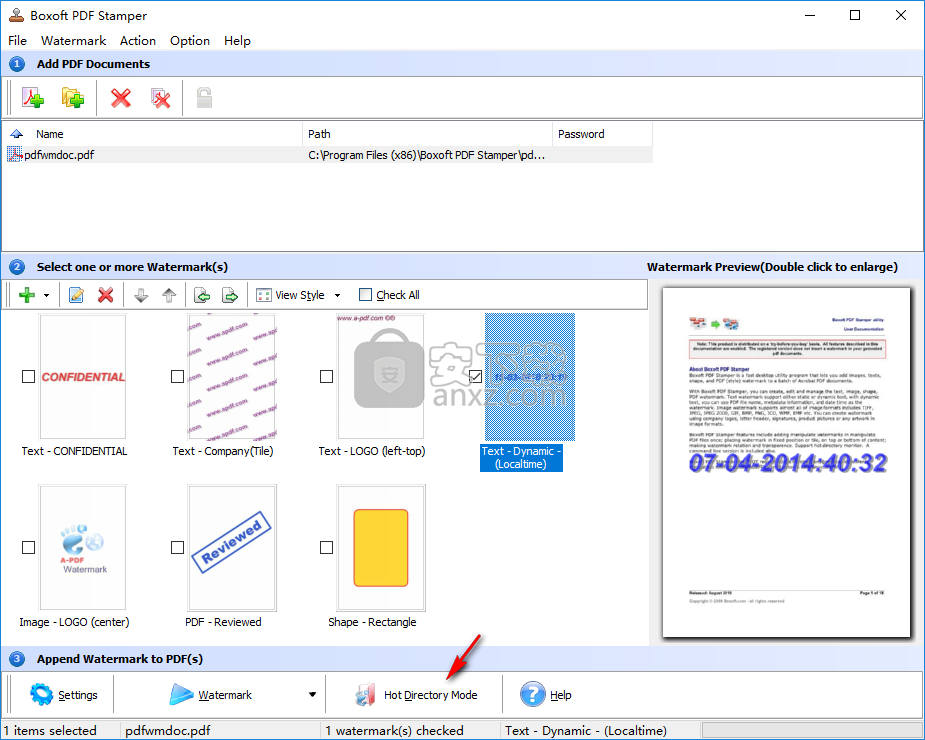Select the A-PDF Watermark image logo thumbnail
This screenshot has height=740, width=925.
pos(83,548)
